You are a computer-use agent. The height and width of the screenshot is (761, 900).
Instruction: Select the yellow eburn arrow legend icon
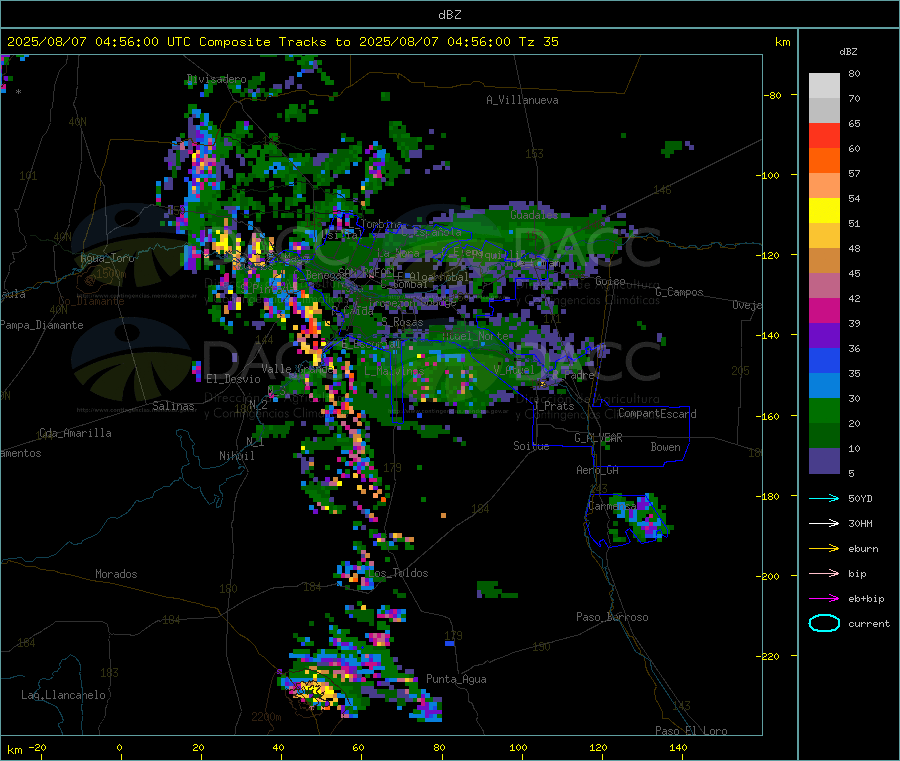pyautogui.click(x=824, y=549)
